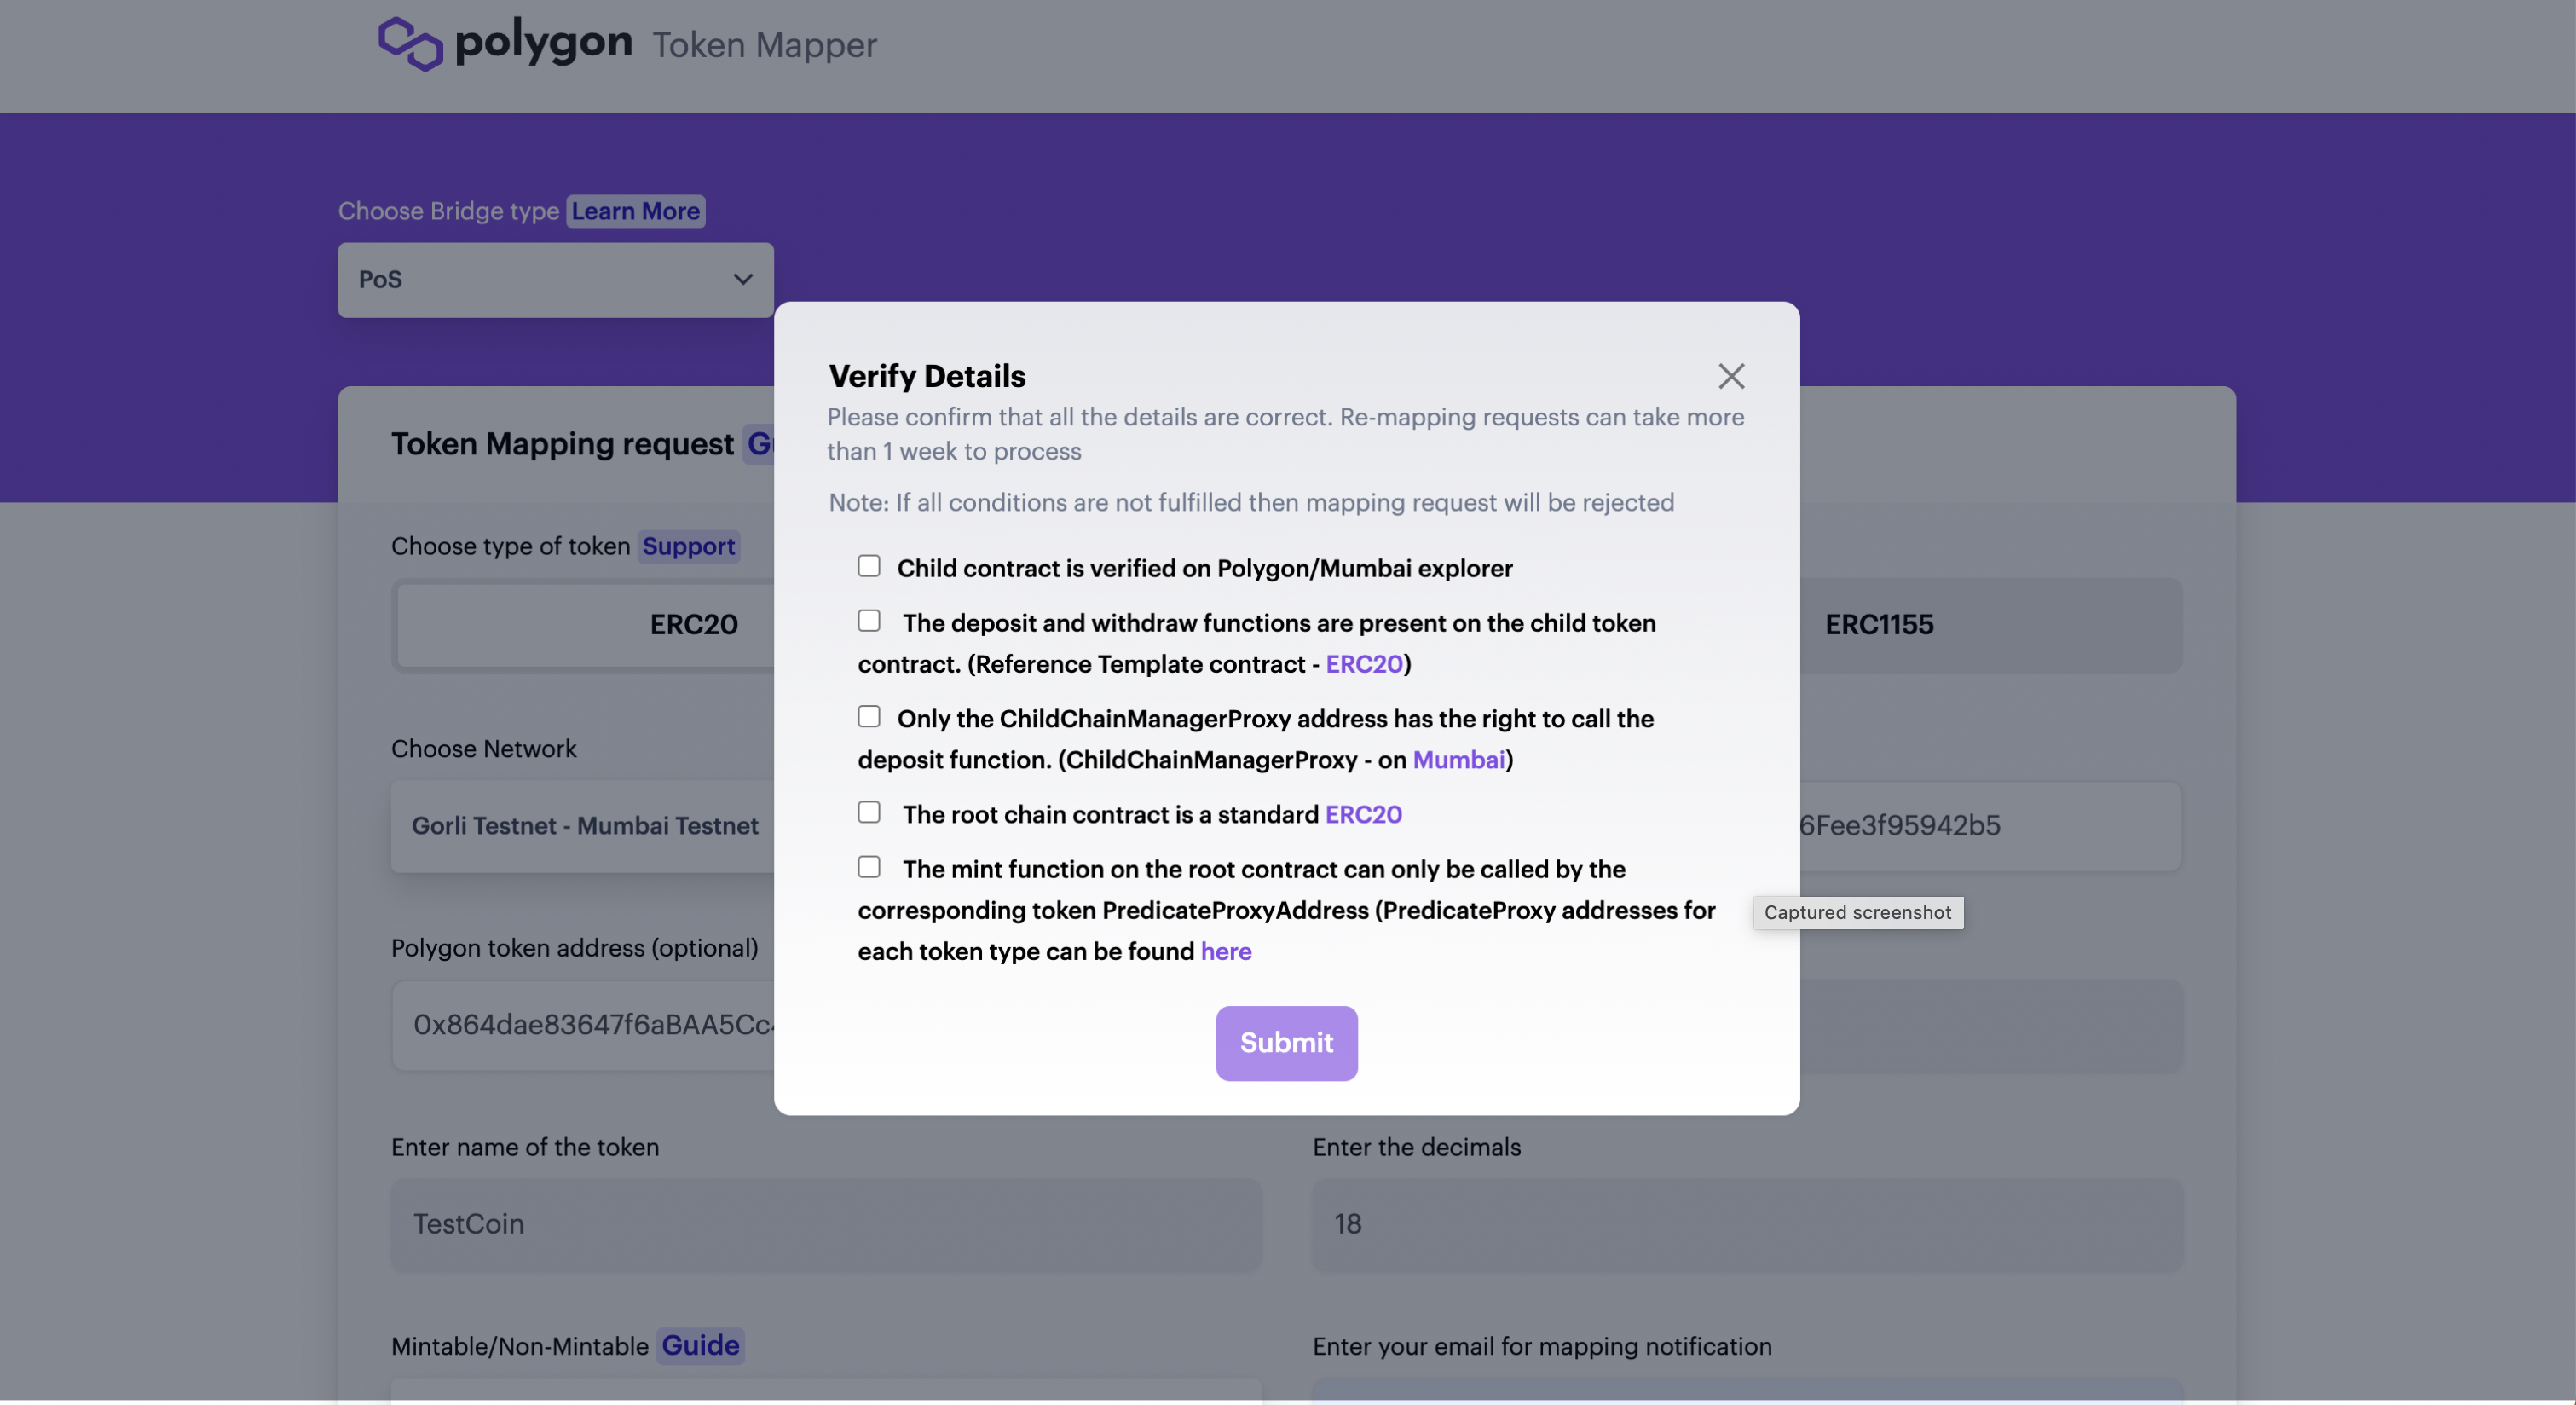2576x1405 pixels.
Task: Click the Polygon token address field
Action: [583, 1025]
